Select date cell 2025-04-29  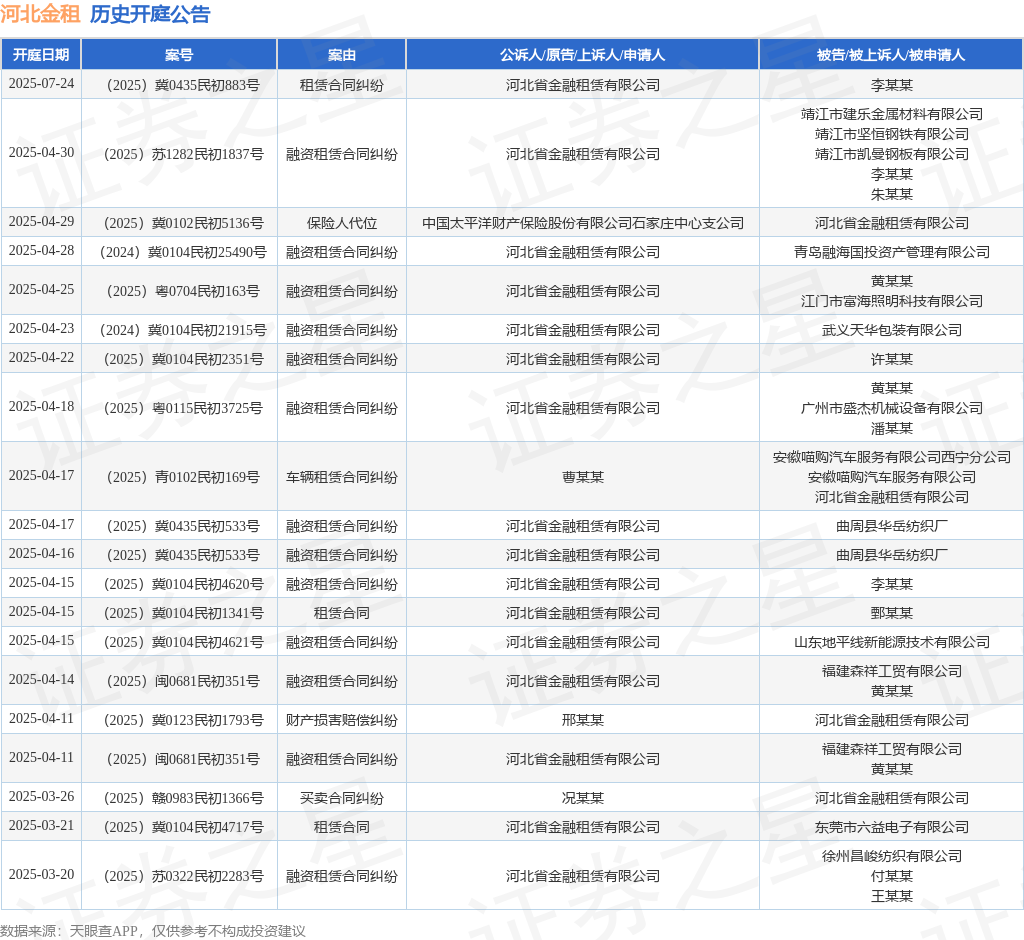click(x=41, y=222)
